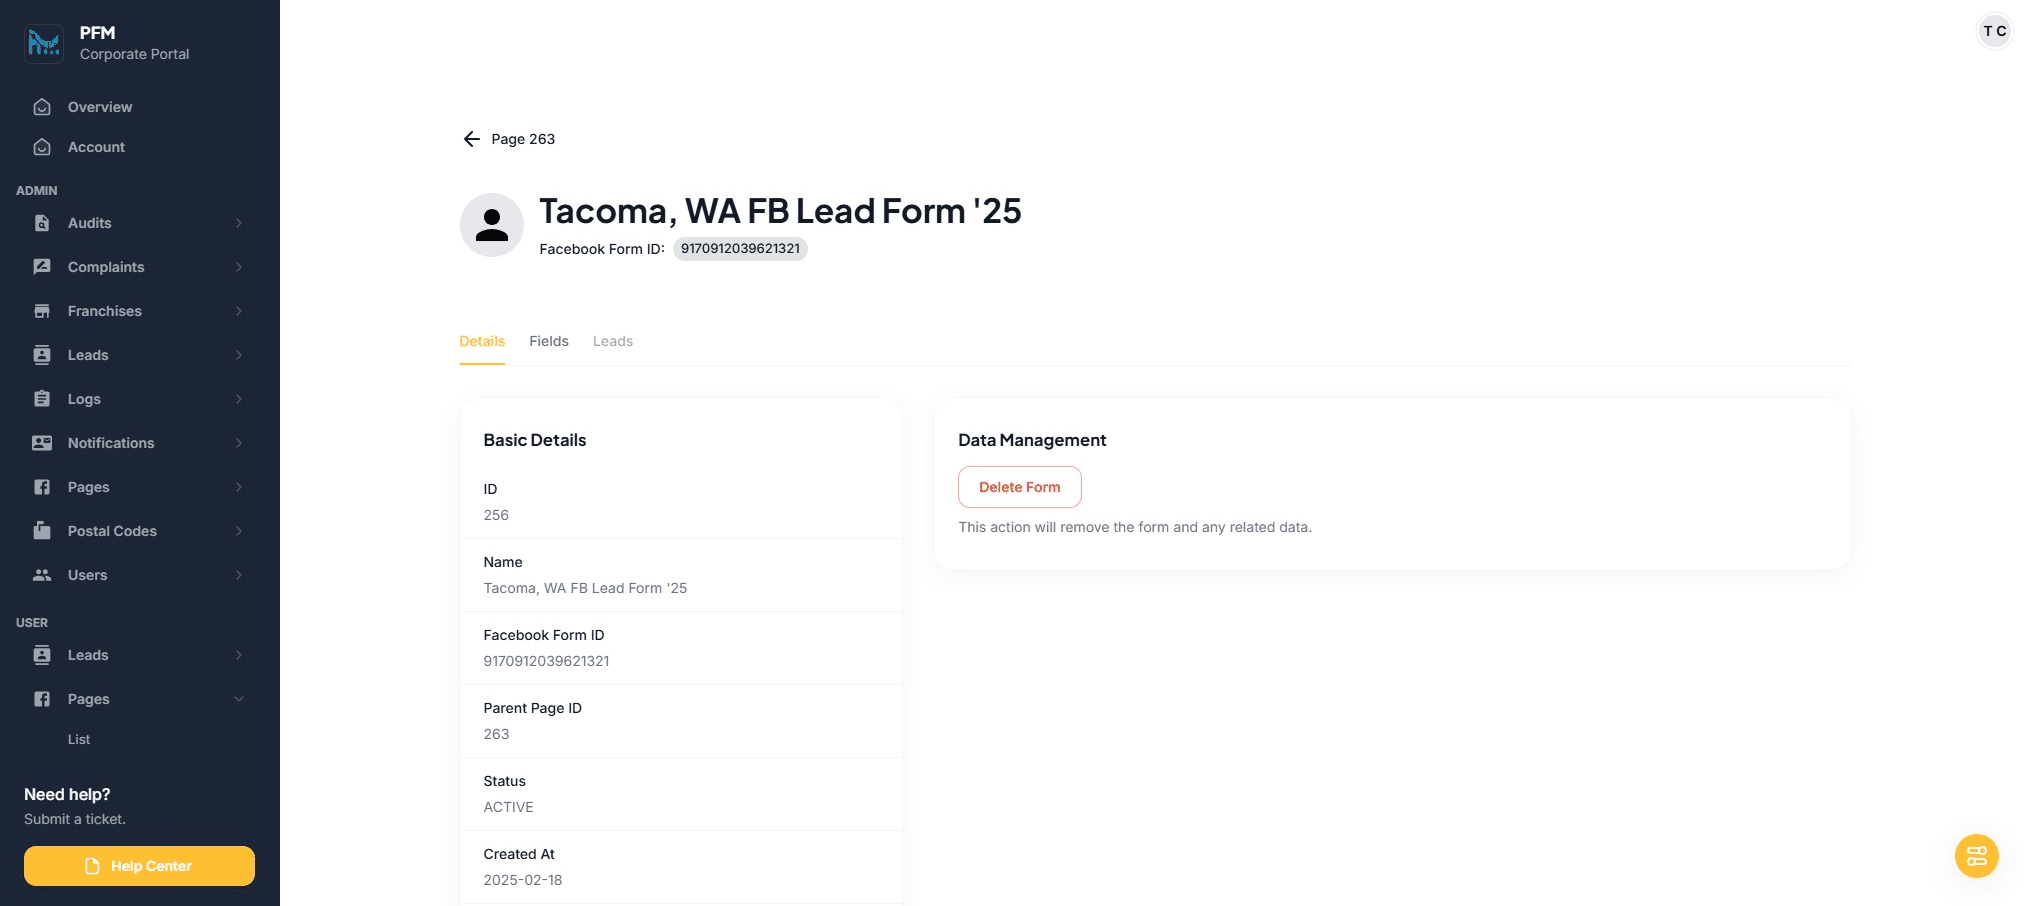Click the Audits sidebar icon

(42, 223)
